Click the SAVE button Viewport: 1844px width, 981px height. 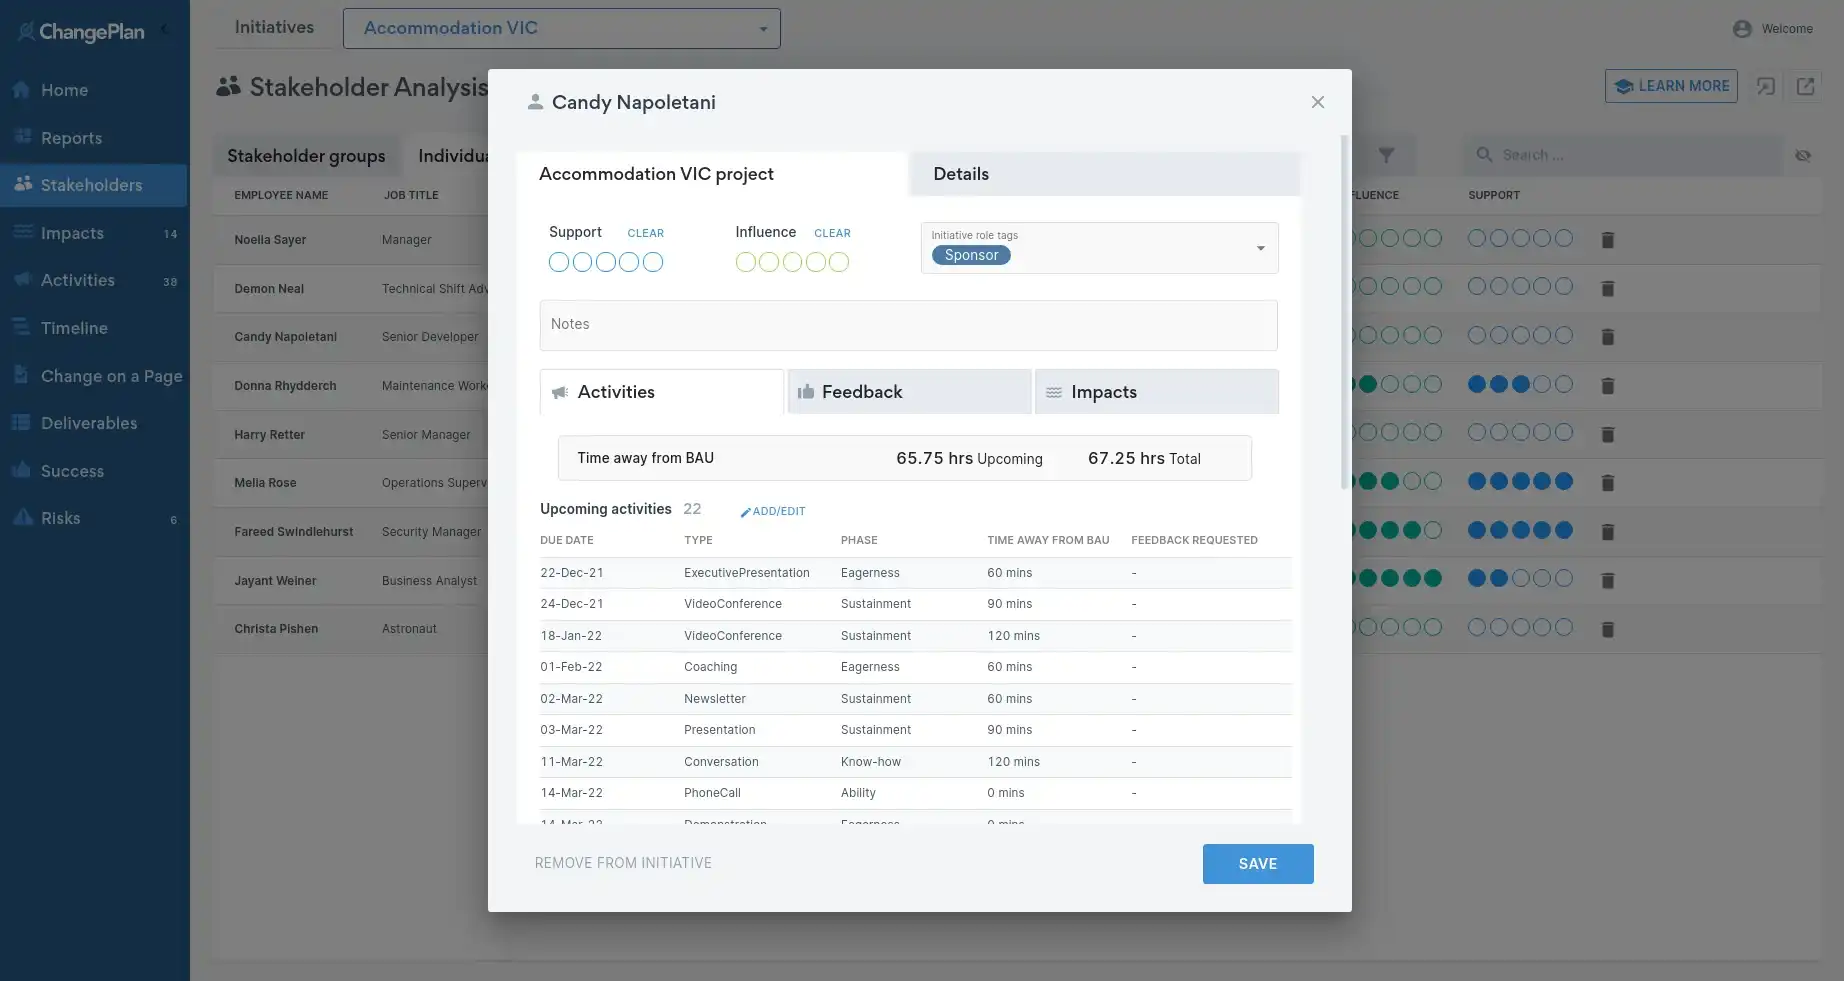[1257, 864]
